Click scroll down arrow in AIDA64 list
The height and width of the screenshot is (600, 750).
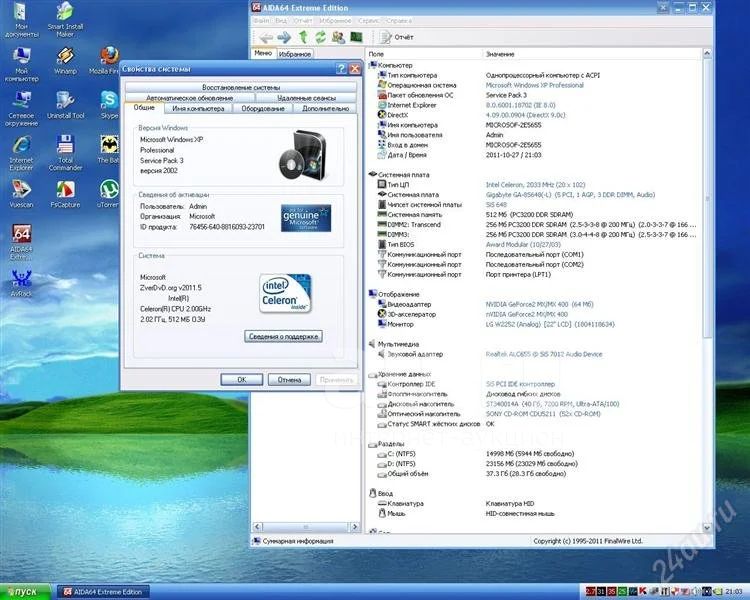point(707,528)
